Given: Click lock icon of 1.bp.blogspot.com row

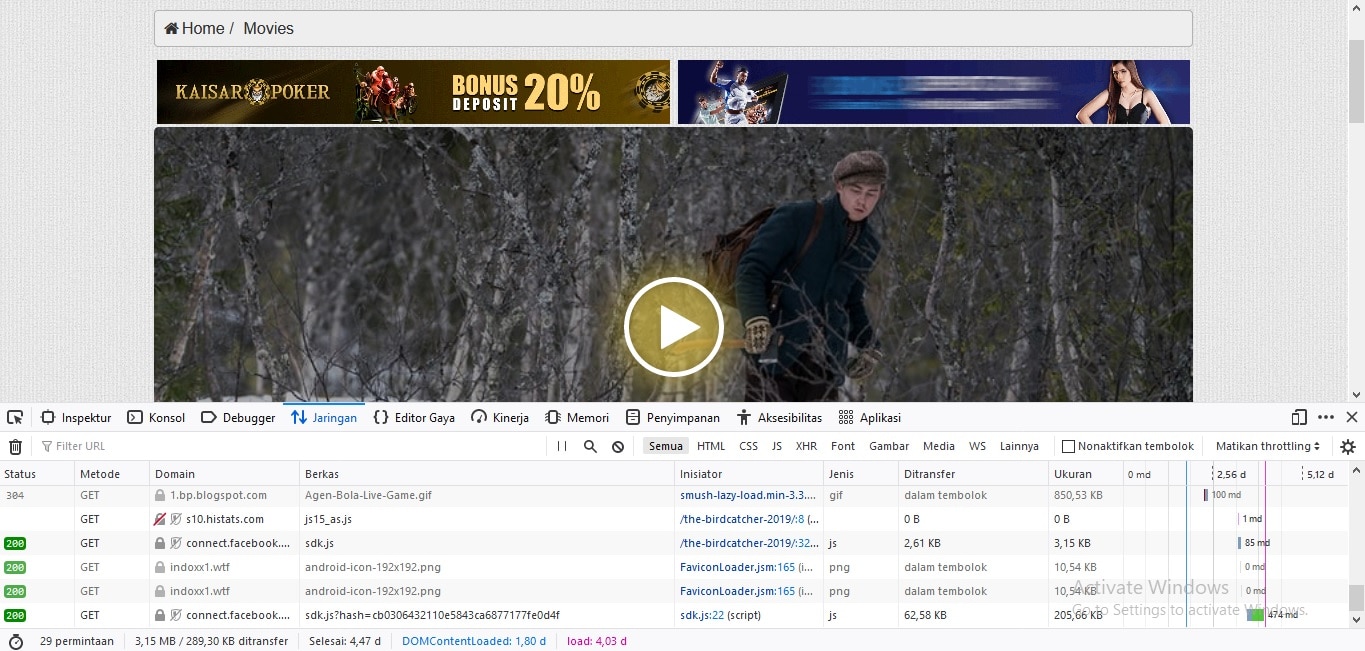Looking at the screenshot, I should (x=159, y=495).
